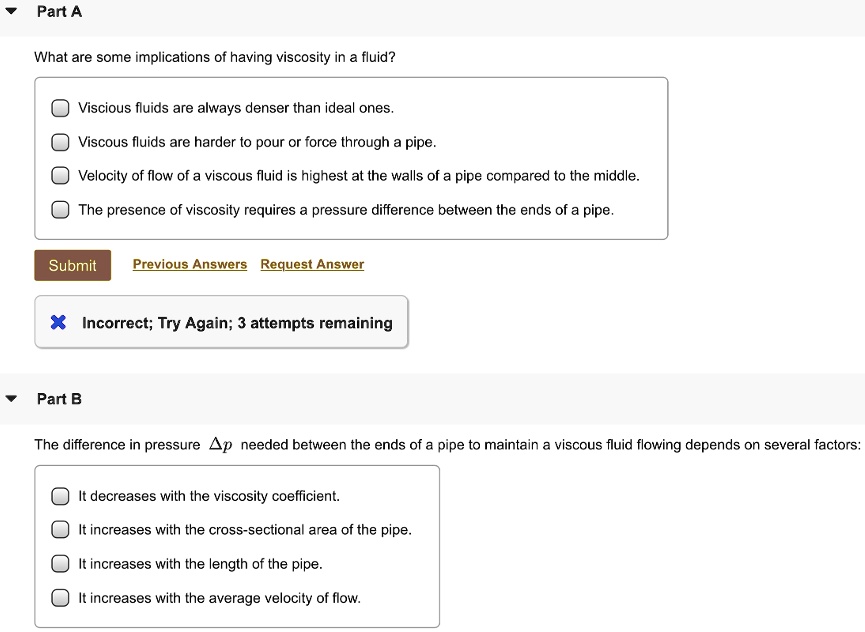The image size is (865, 632).
Task: Tick 'Velocity of flow highest at walls' checkbox
Action: point(60,176)
